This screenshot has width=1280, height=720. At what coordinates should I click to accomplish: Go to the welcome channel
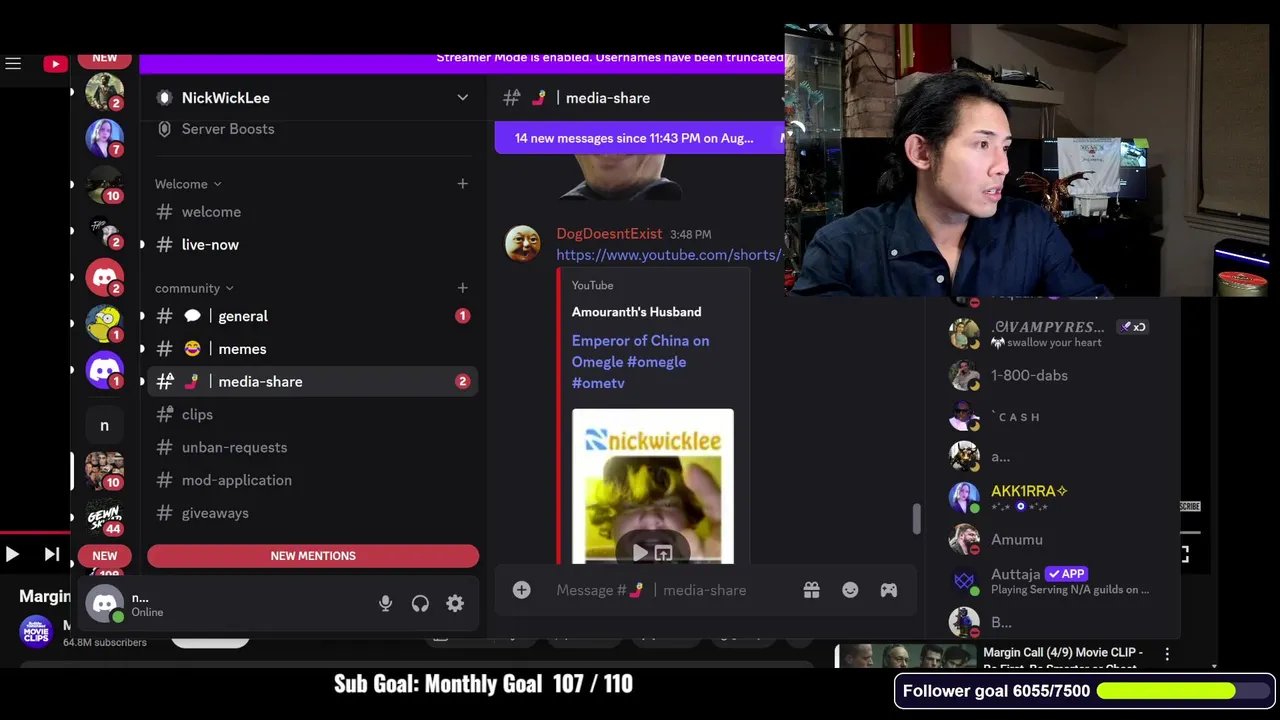point(313,212)
